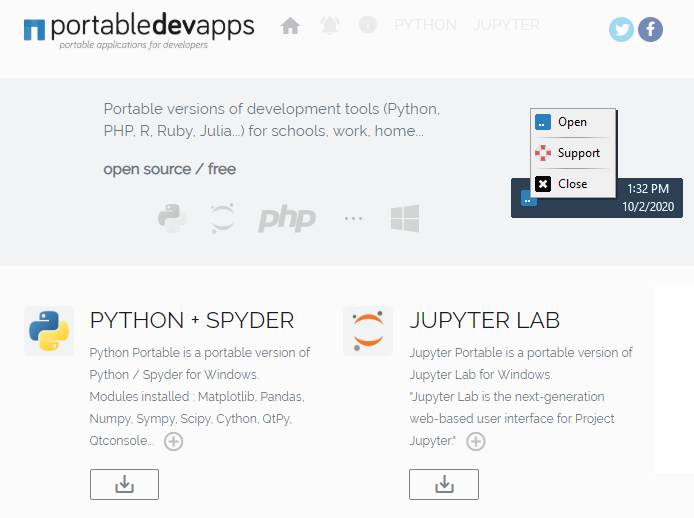
Task: Choose Close in the tray menu
Action: pyautogui.click(x=573, y=184)
